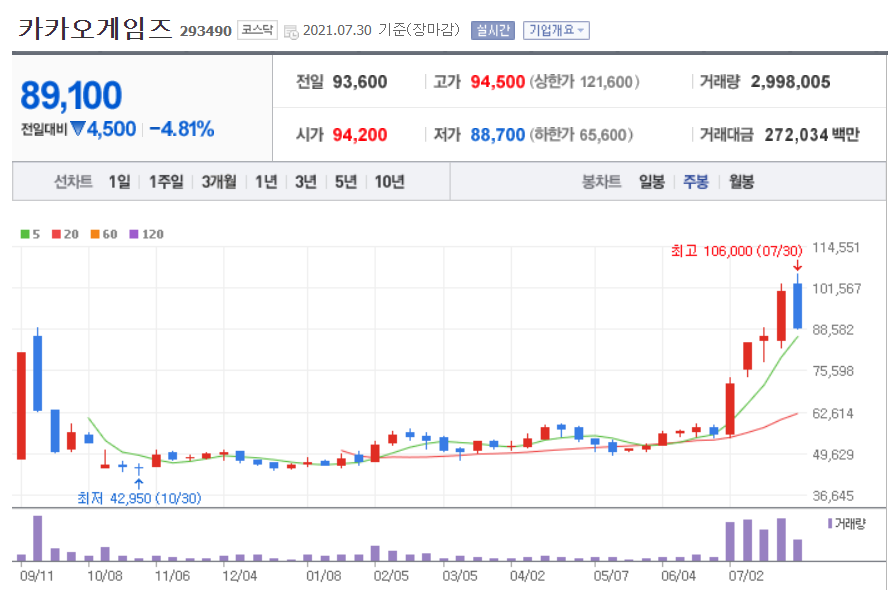Click the 시가 value 94,200
This screenshot has width=888, height=590.
tap(360, 135)
